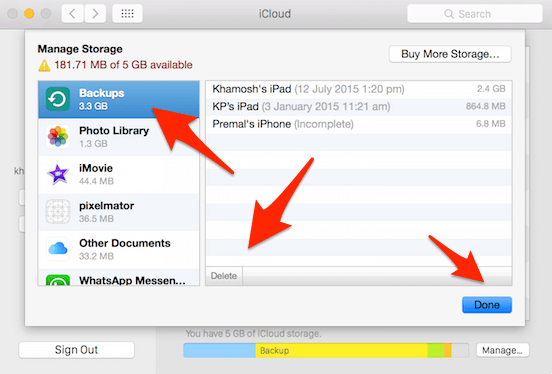Image resolution: width=552 pixels, height=374 pixels.
Task: Go back with the left chevron
Action: 73,14
